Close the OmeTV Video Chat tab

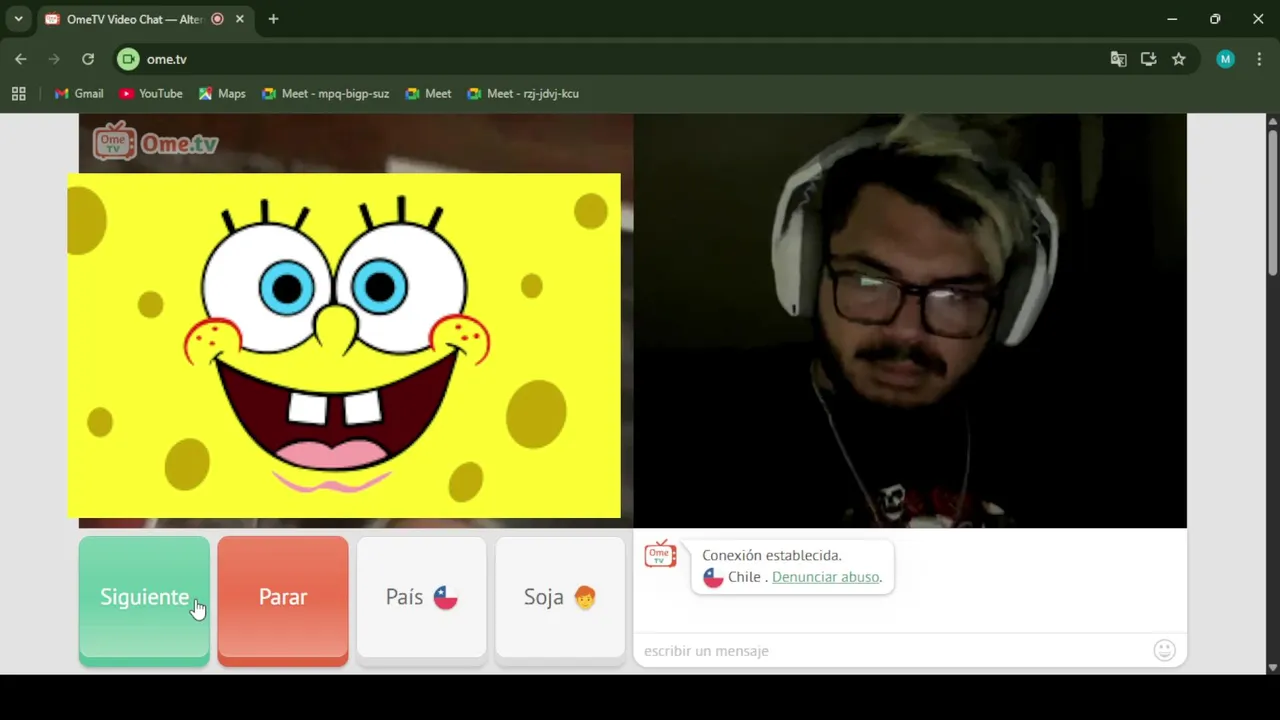240,19
